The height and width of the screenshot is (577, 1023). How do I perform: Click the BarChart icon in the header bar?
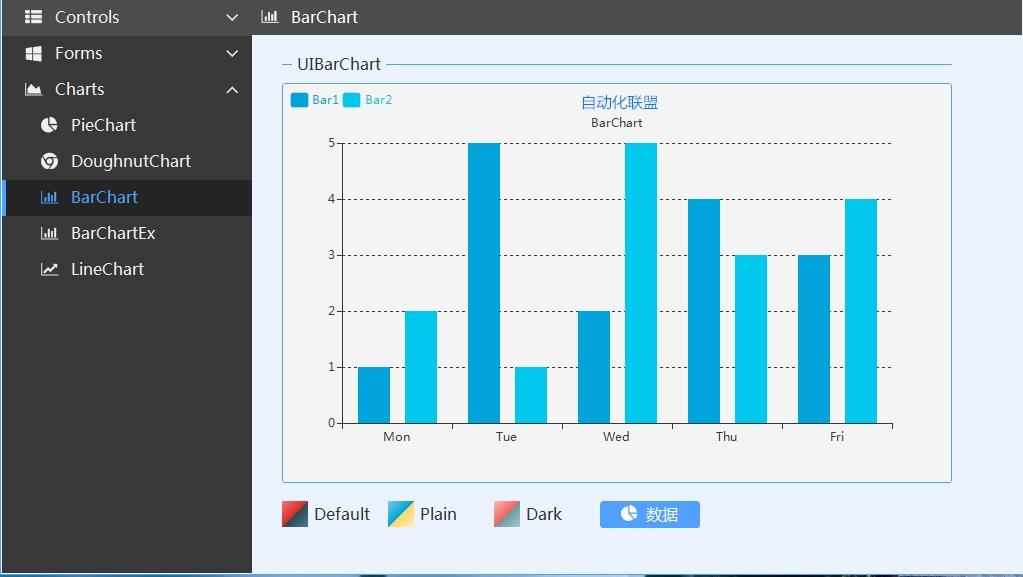pos(269,17)
